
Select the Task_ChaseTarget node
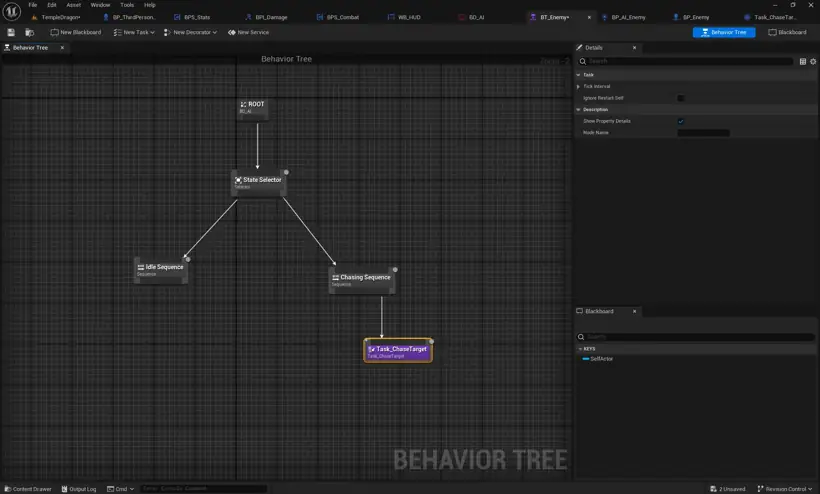click(398, 351)
